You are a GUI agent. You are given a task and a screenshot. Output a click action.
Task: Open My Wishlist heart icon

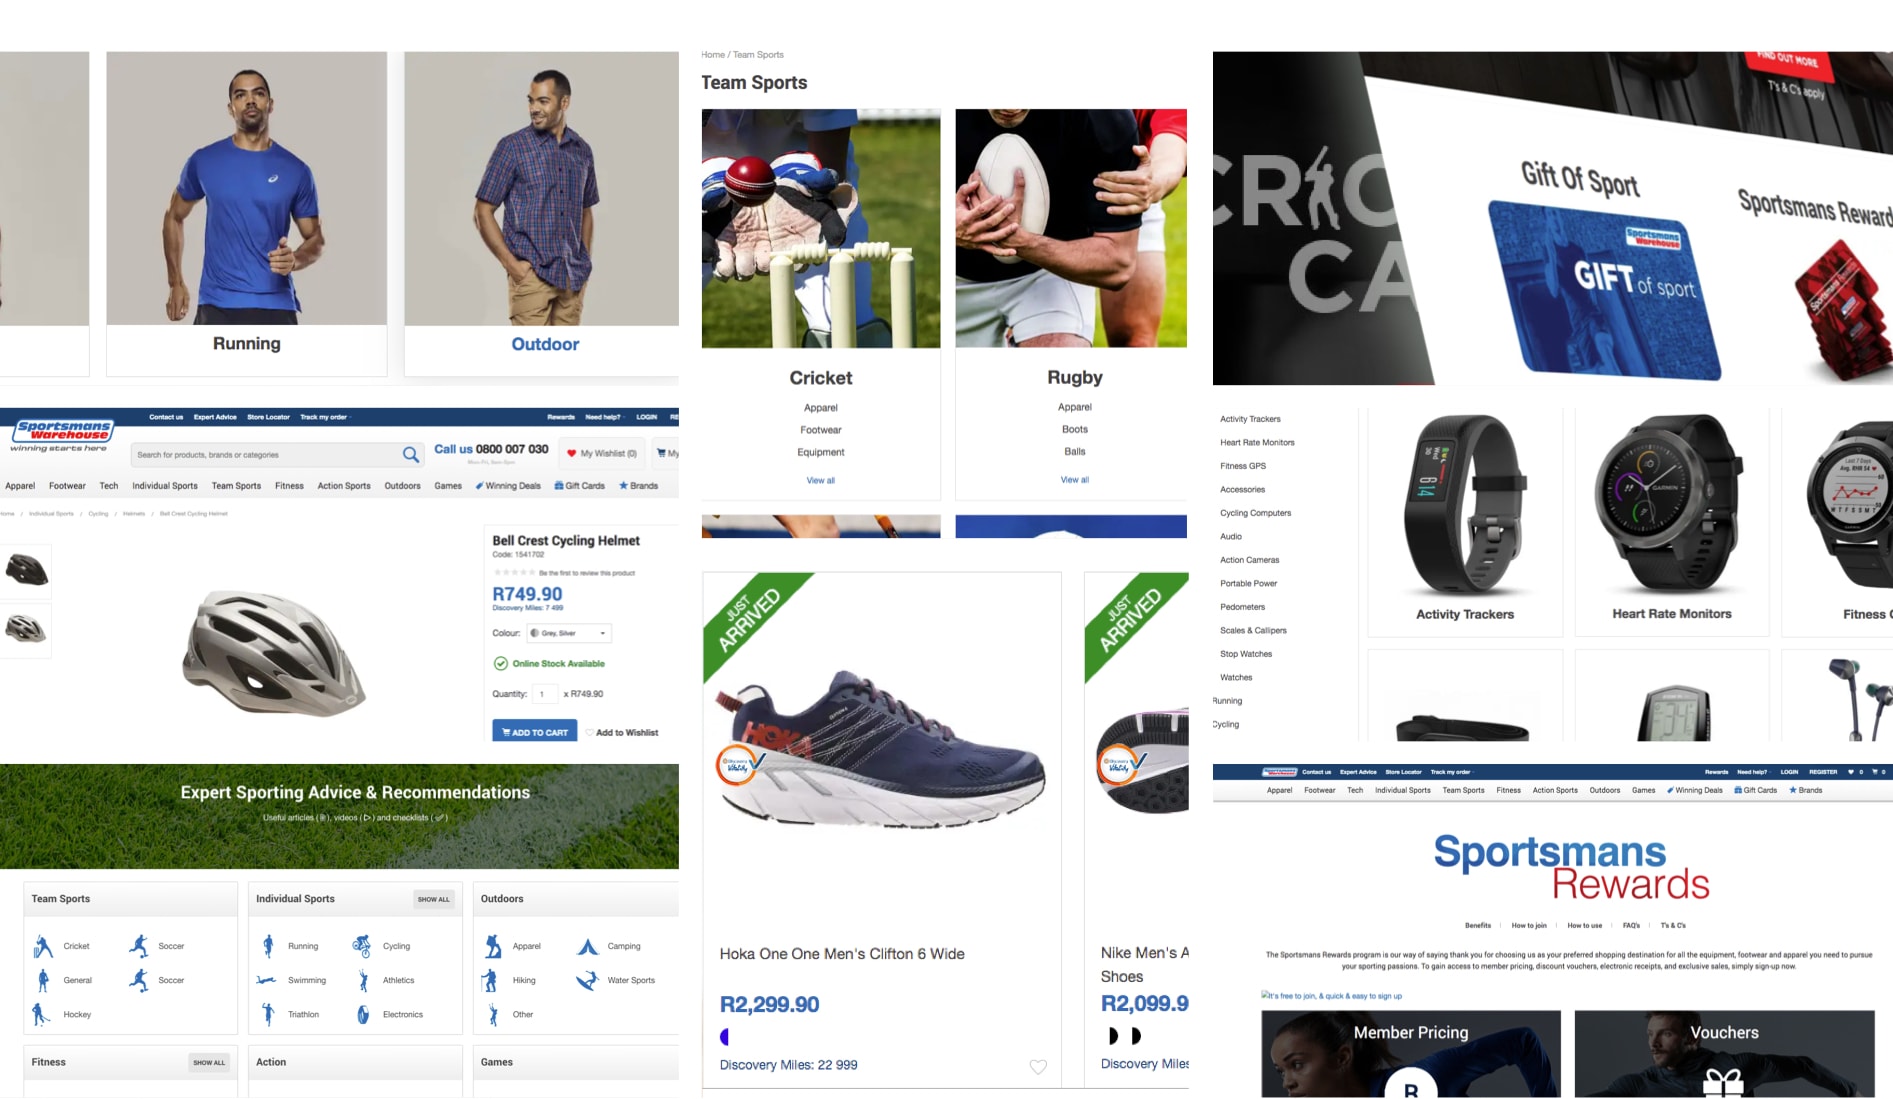coord(572,453)
